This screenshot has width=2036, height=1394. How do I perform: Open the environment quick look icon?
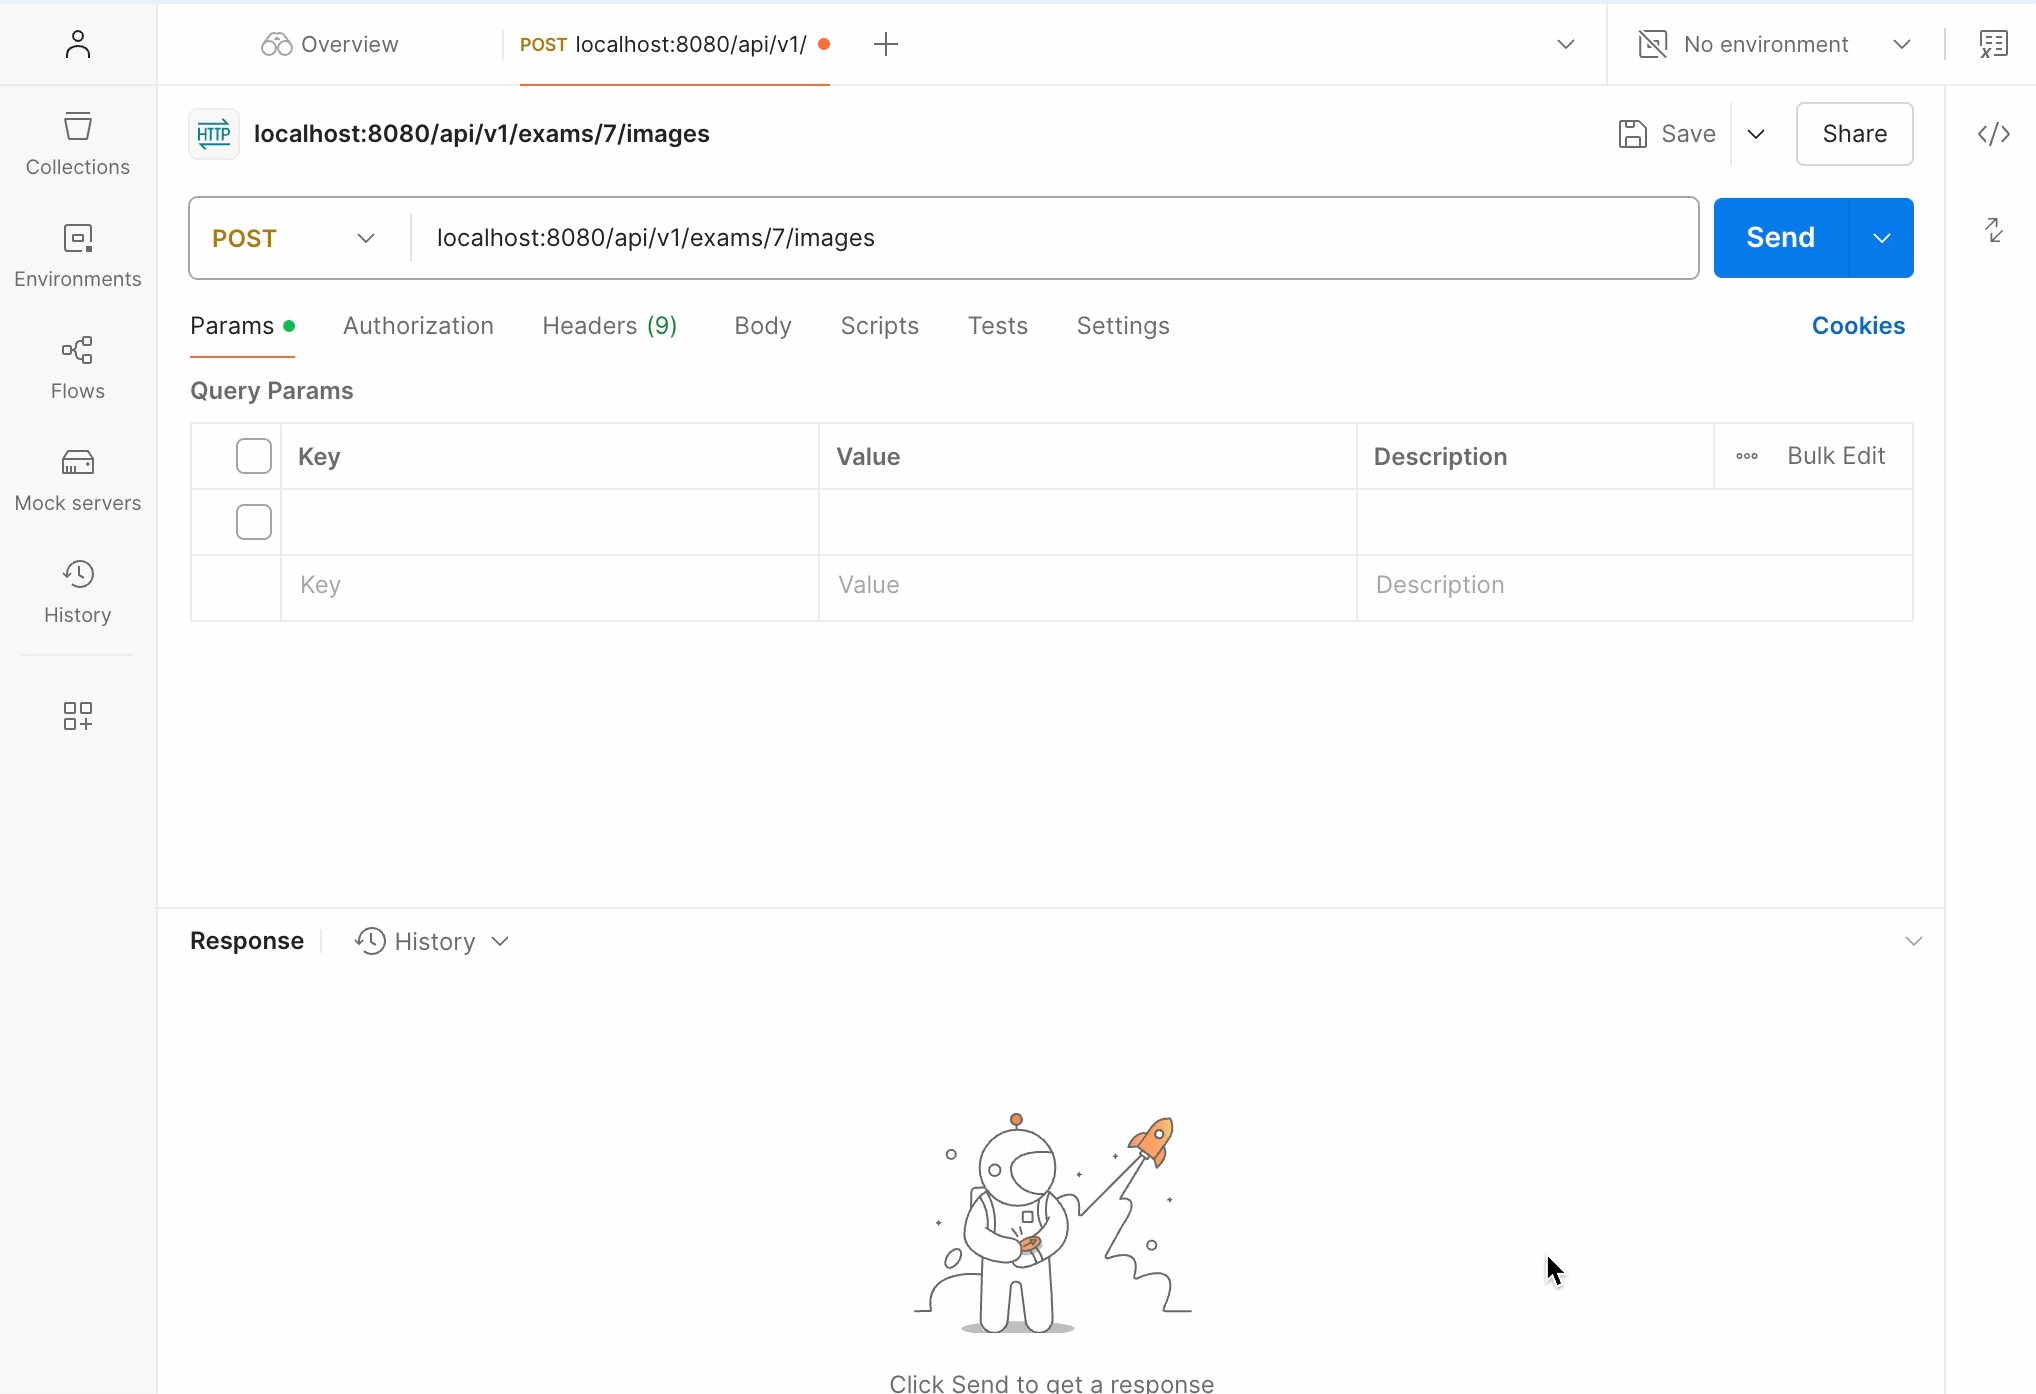pyautogui.click(x=1993, y=44)
